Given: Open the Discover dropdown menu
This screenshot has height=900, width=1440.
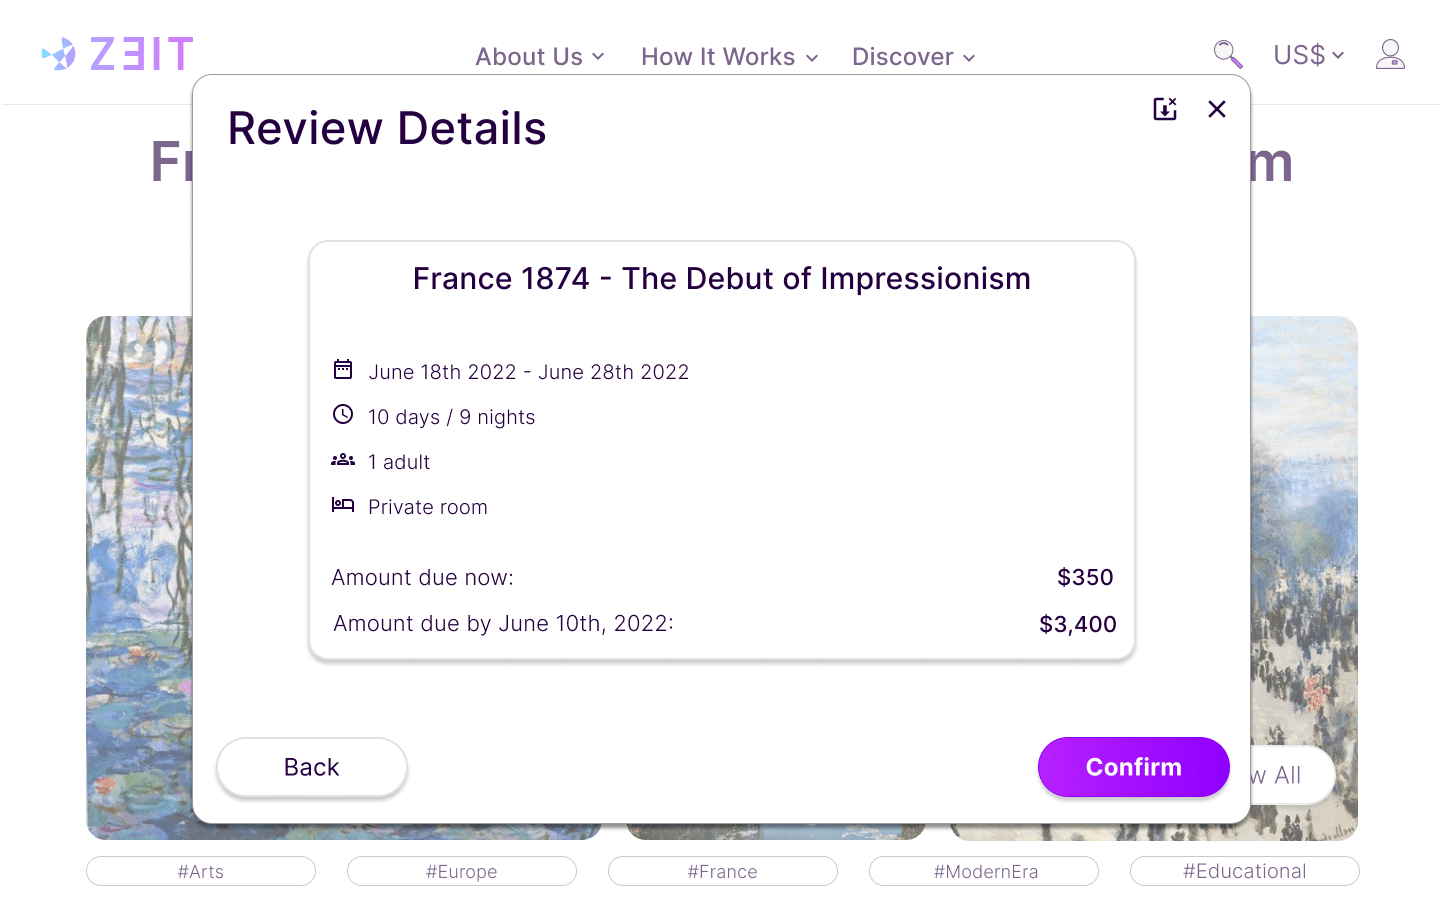Looking at the screenshot, I should tap(912, 57).
